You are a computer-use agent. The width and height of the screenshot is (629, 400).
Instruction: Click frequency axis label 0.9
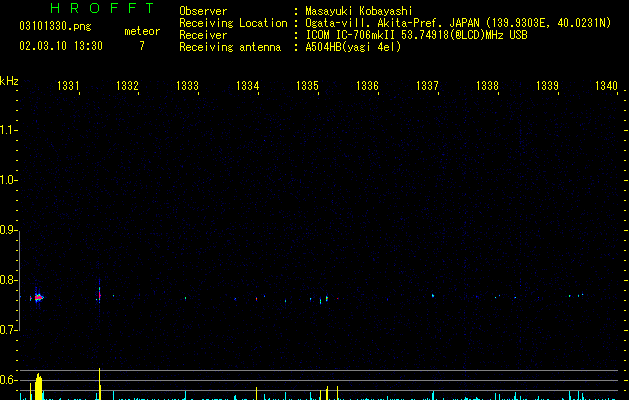pyautogui.click(x=8, y=230)
